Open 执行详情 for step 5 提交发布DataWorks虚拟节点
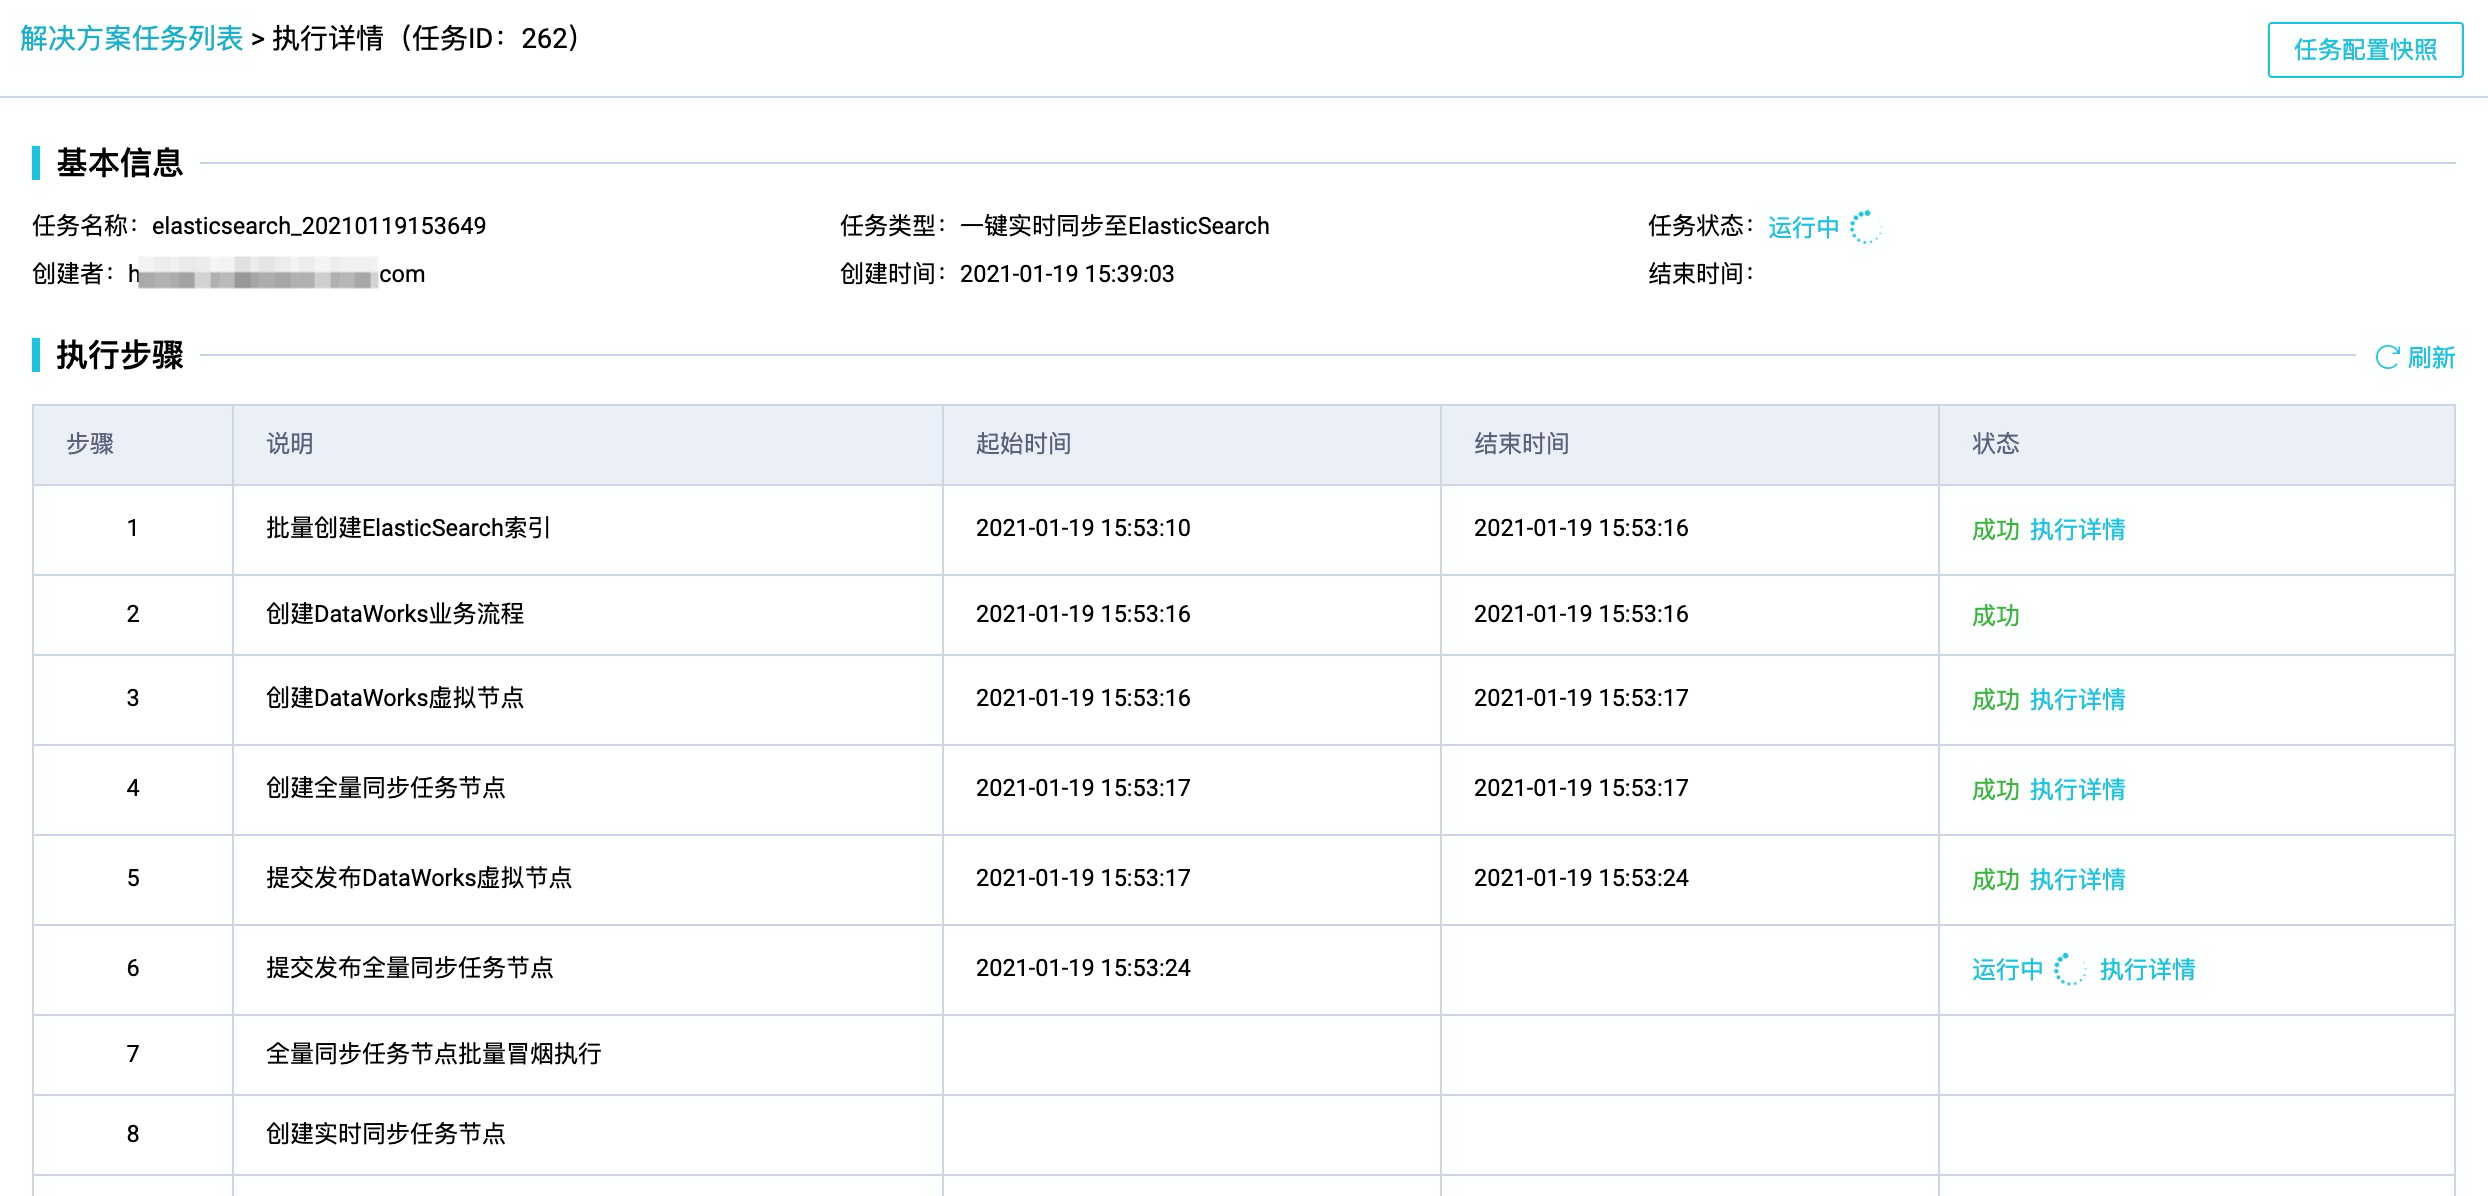2488x1196 pixels. [x=2078, y=879]
